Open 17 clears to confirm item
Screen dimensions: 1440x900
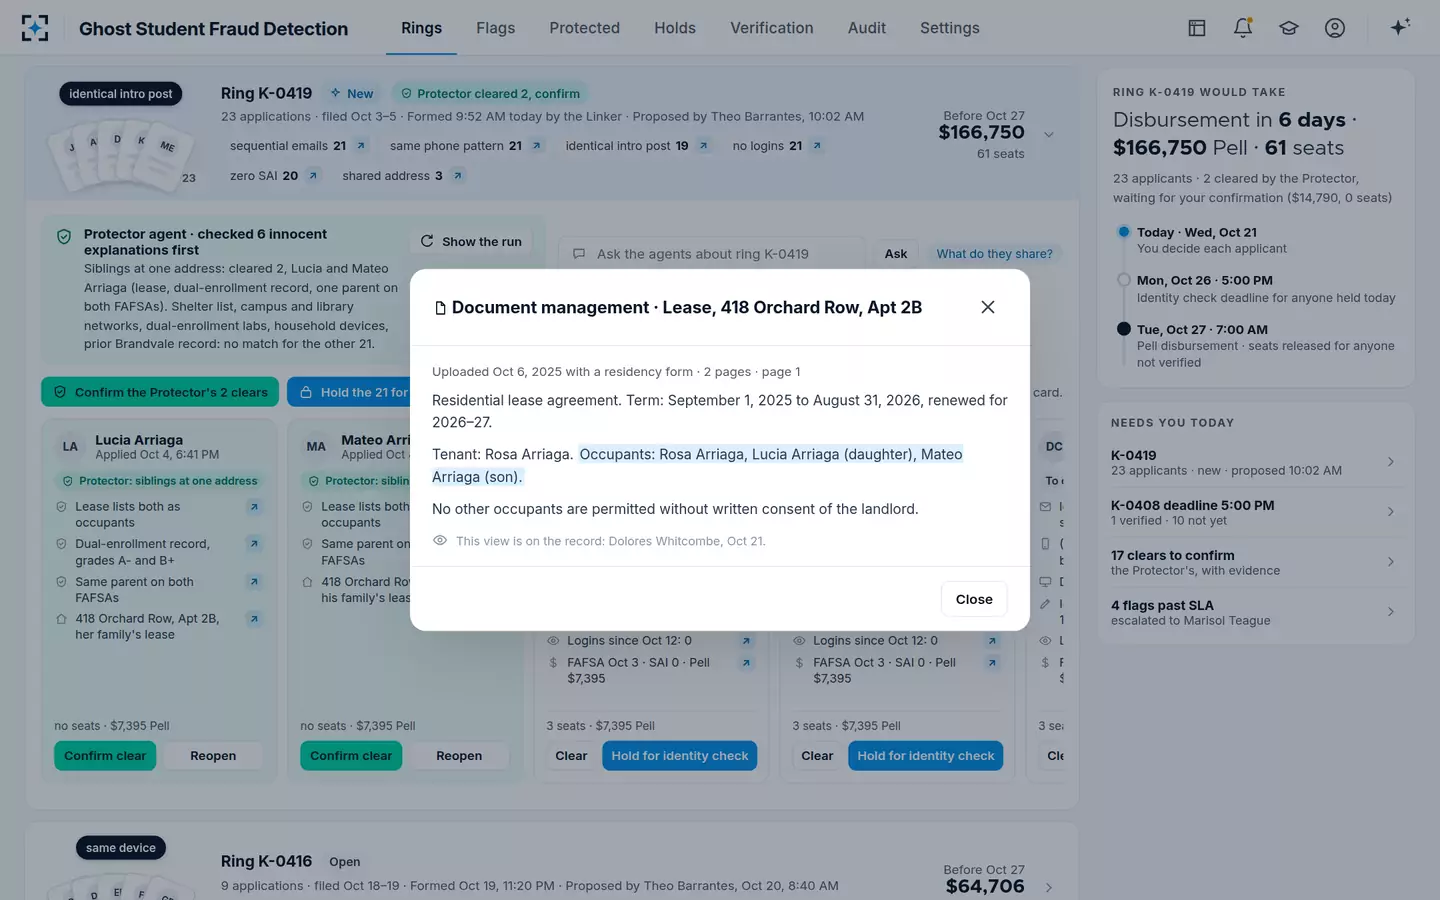(x=1254, y=562)
